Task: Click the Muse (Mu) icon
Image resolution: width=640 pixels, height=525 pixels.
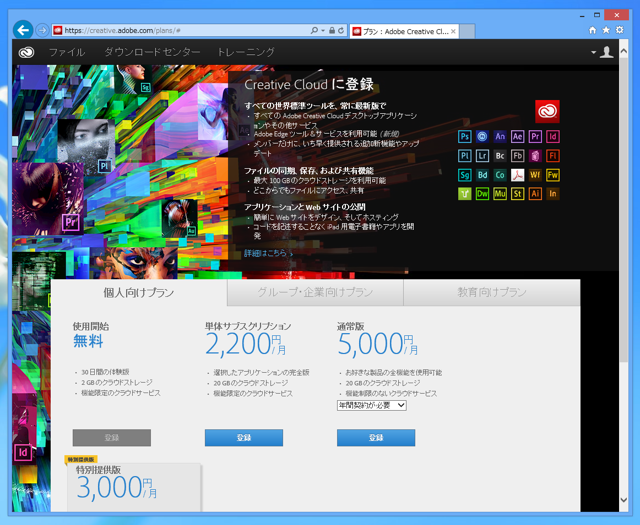Action: pyautogui.click(x=500, y=194)
